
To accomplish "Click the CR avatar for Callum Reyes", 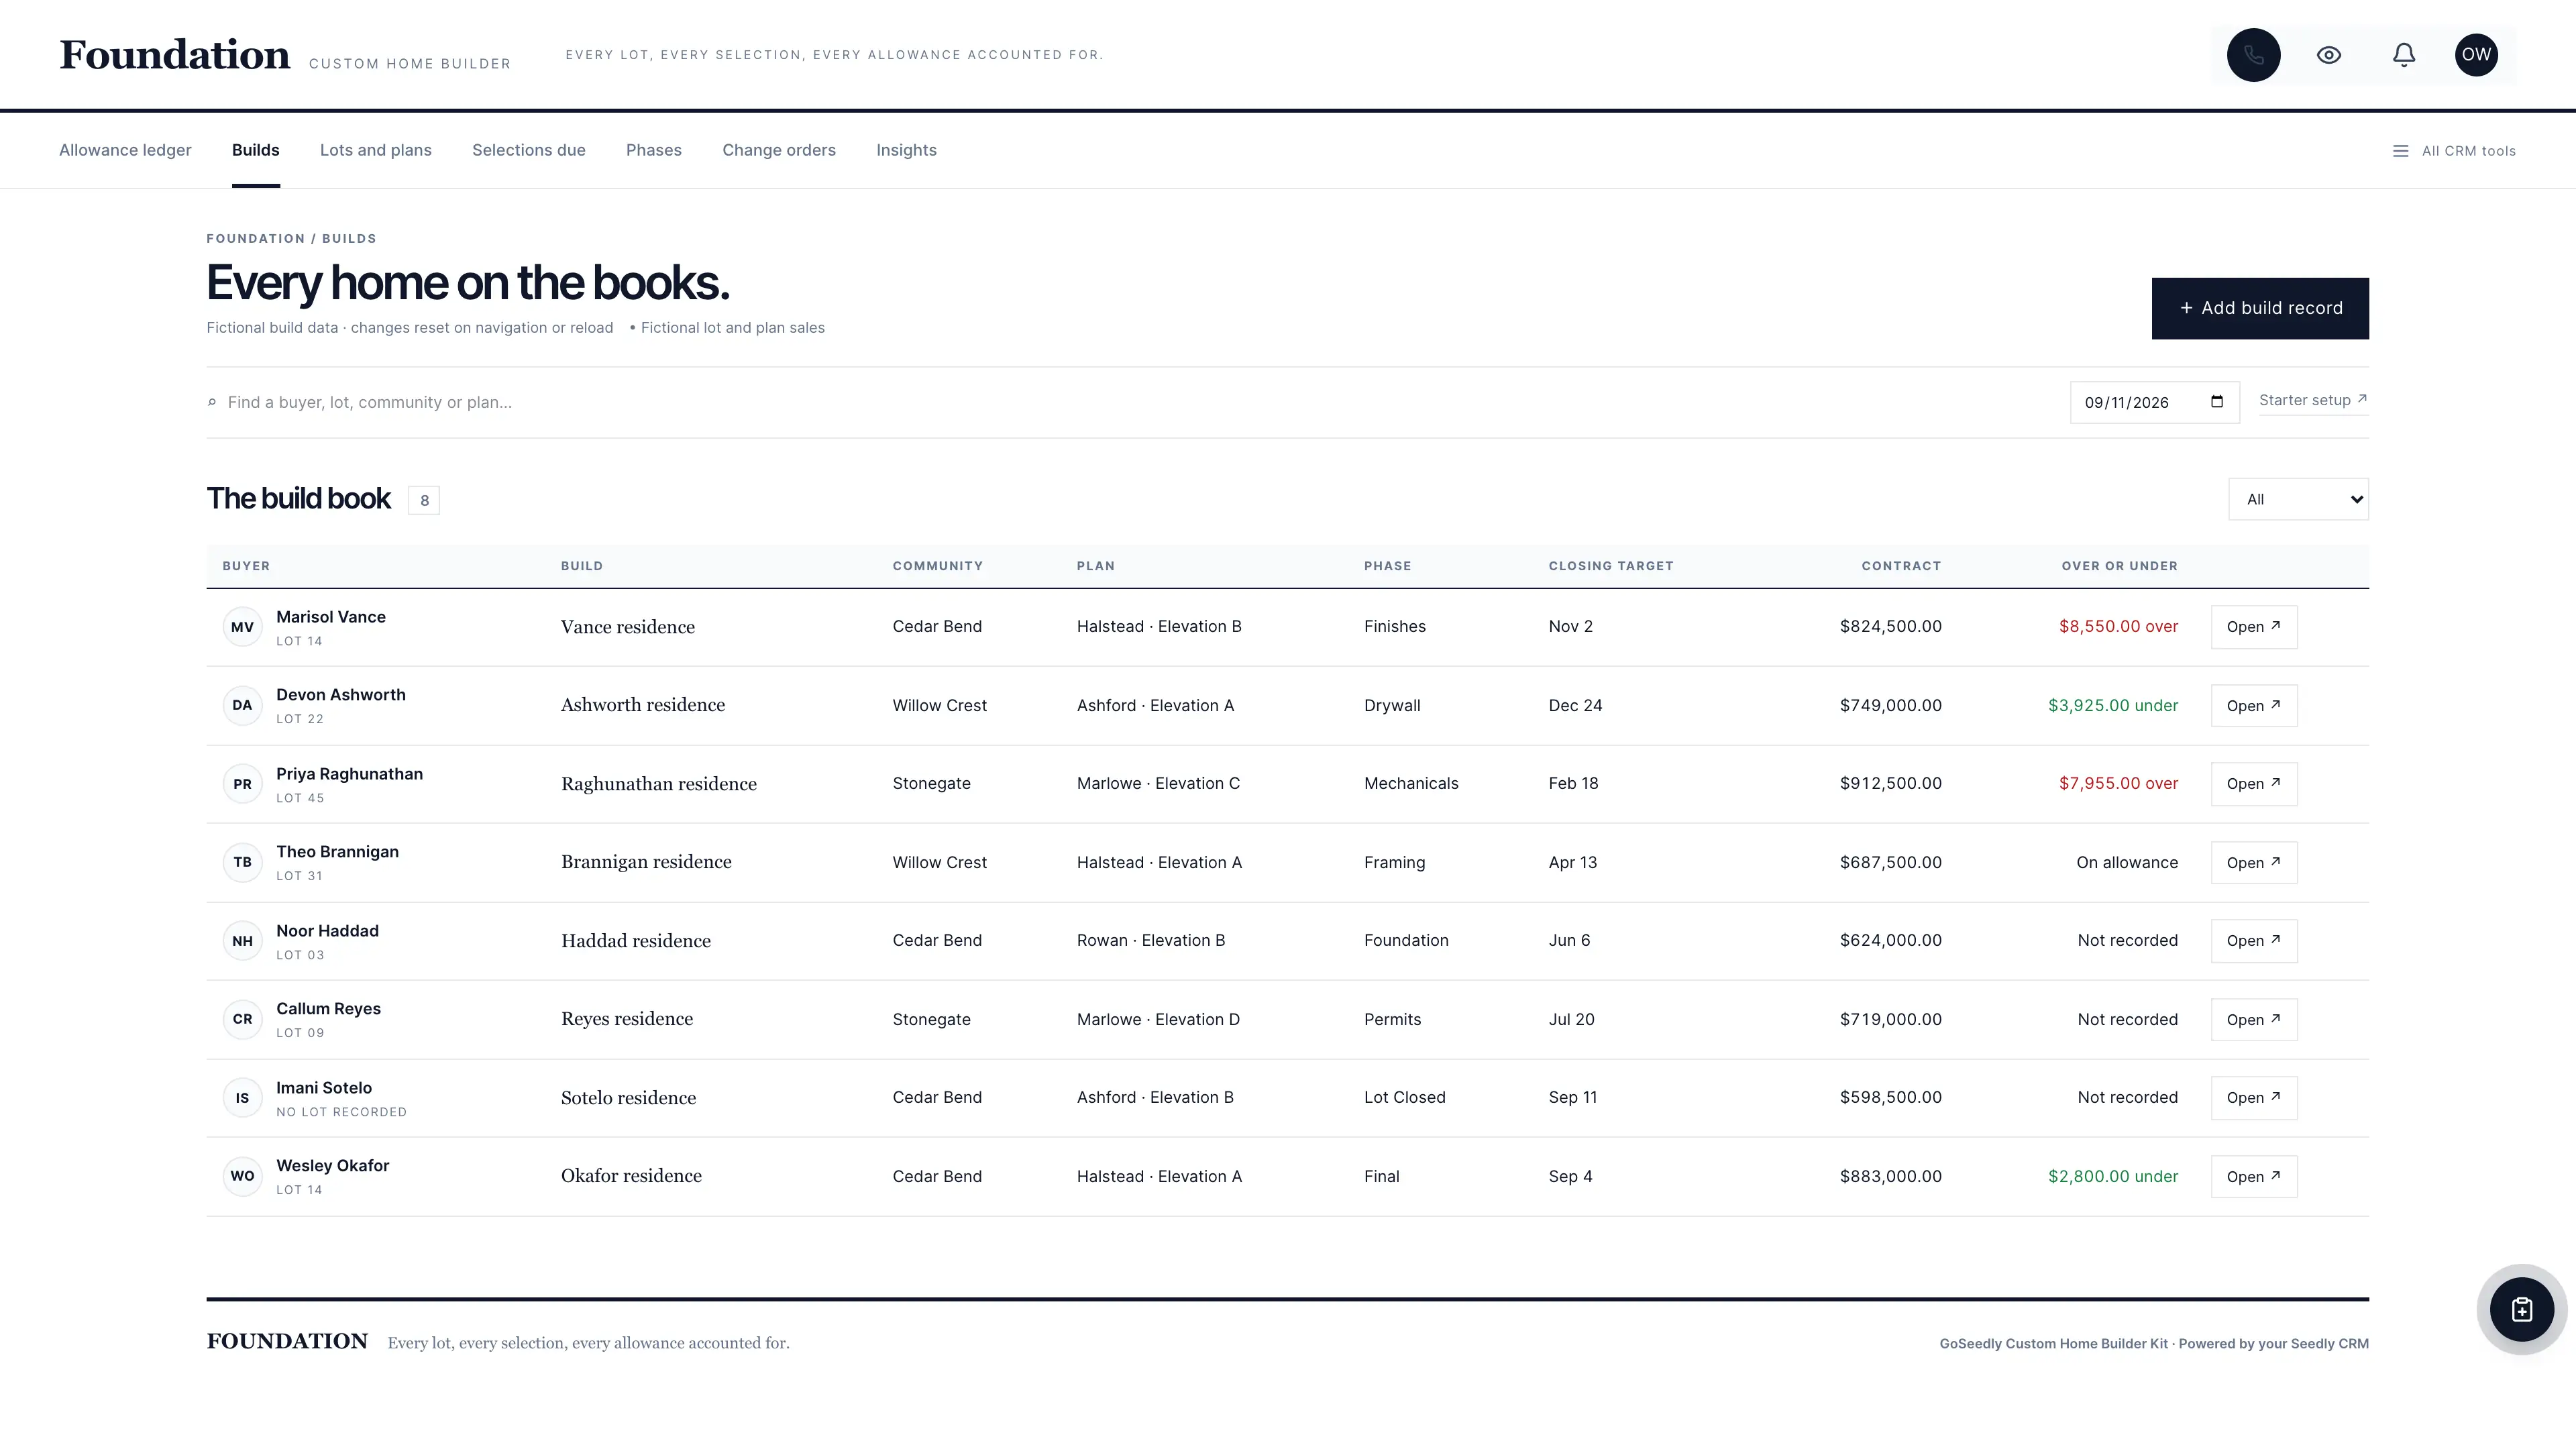I will (x=242, y=1019).
